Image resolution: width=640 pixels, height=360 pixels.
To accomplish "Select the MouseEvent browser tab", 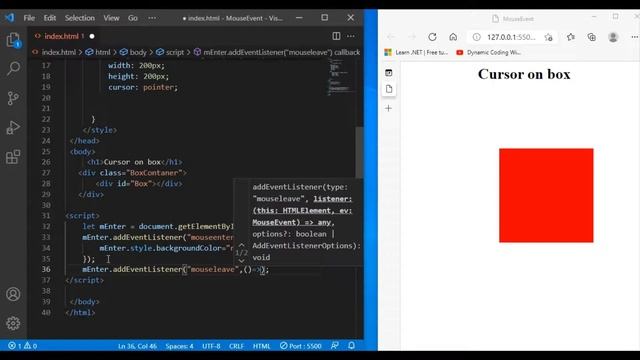I will coord(513,19).
